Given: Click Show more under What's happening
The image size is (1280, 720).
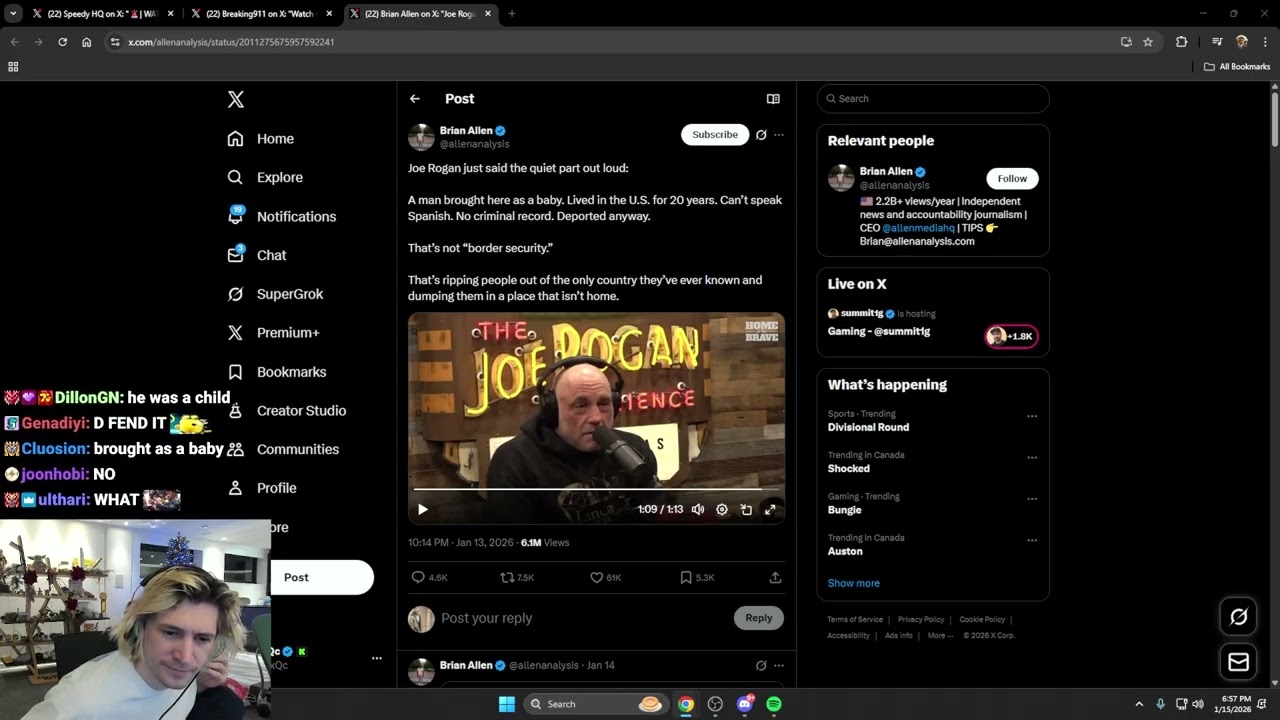Looking at the screenshot, I should click(x=853, y=583).
